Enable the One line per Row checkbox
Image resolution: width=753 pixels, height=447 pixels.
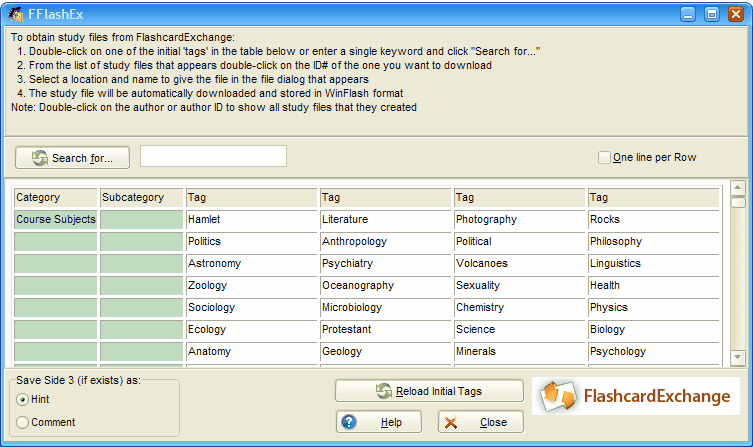(x=604, y=157)
